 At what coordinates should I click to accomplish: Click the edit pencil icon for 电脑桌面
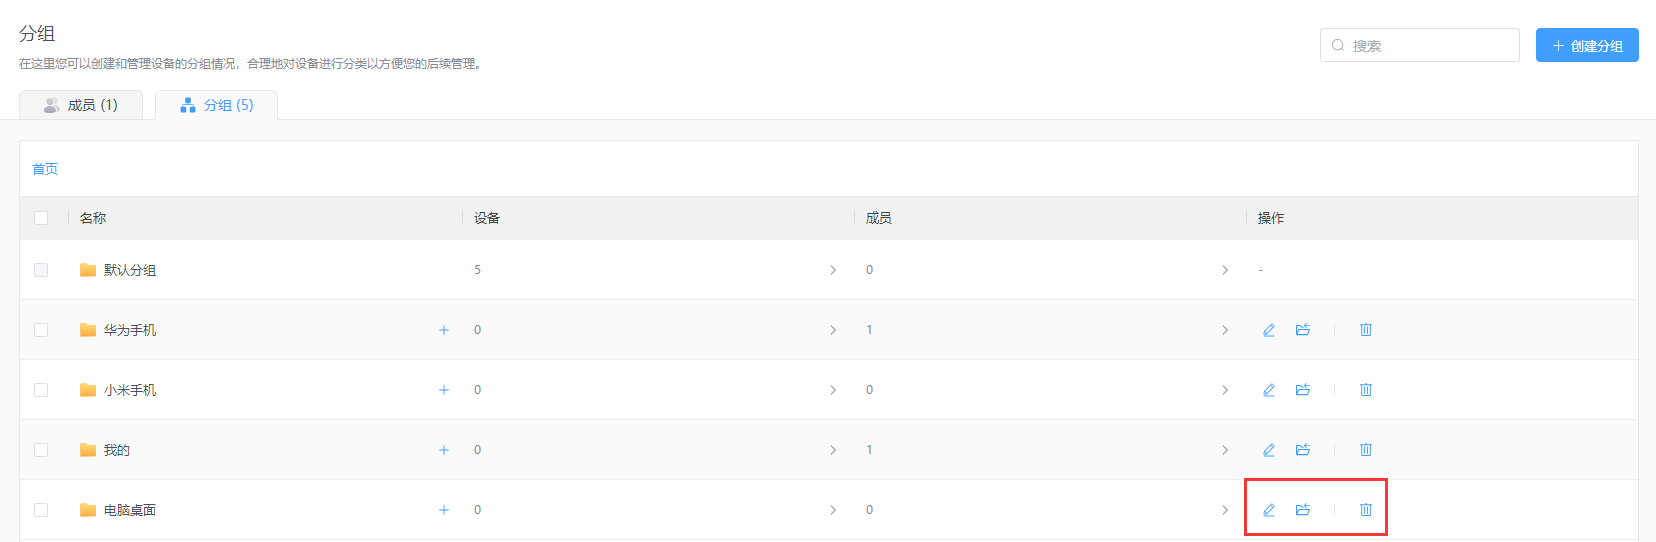[1269, 510]
